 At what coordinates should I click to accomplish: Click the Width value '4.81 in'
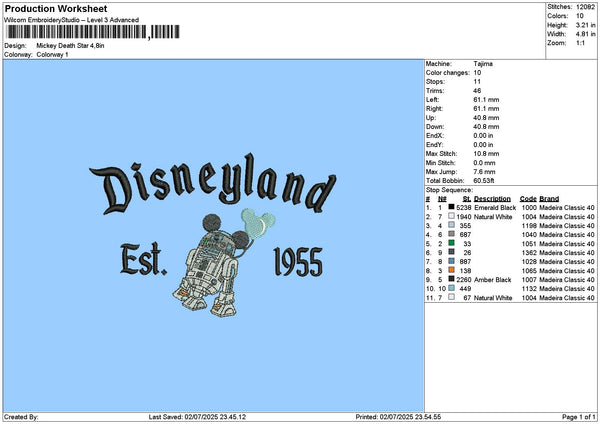[585, 34]
